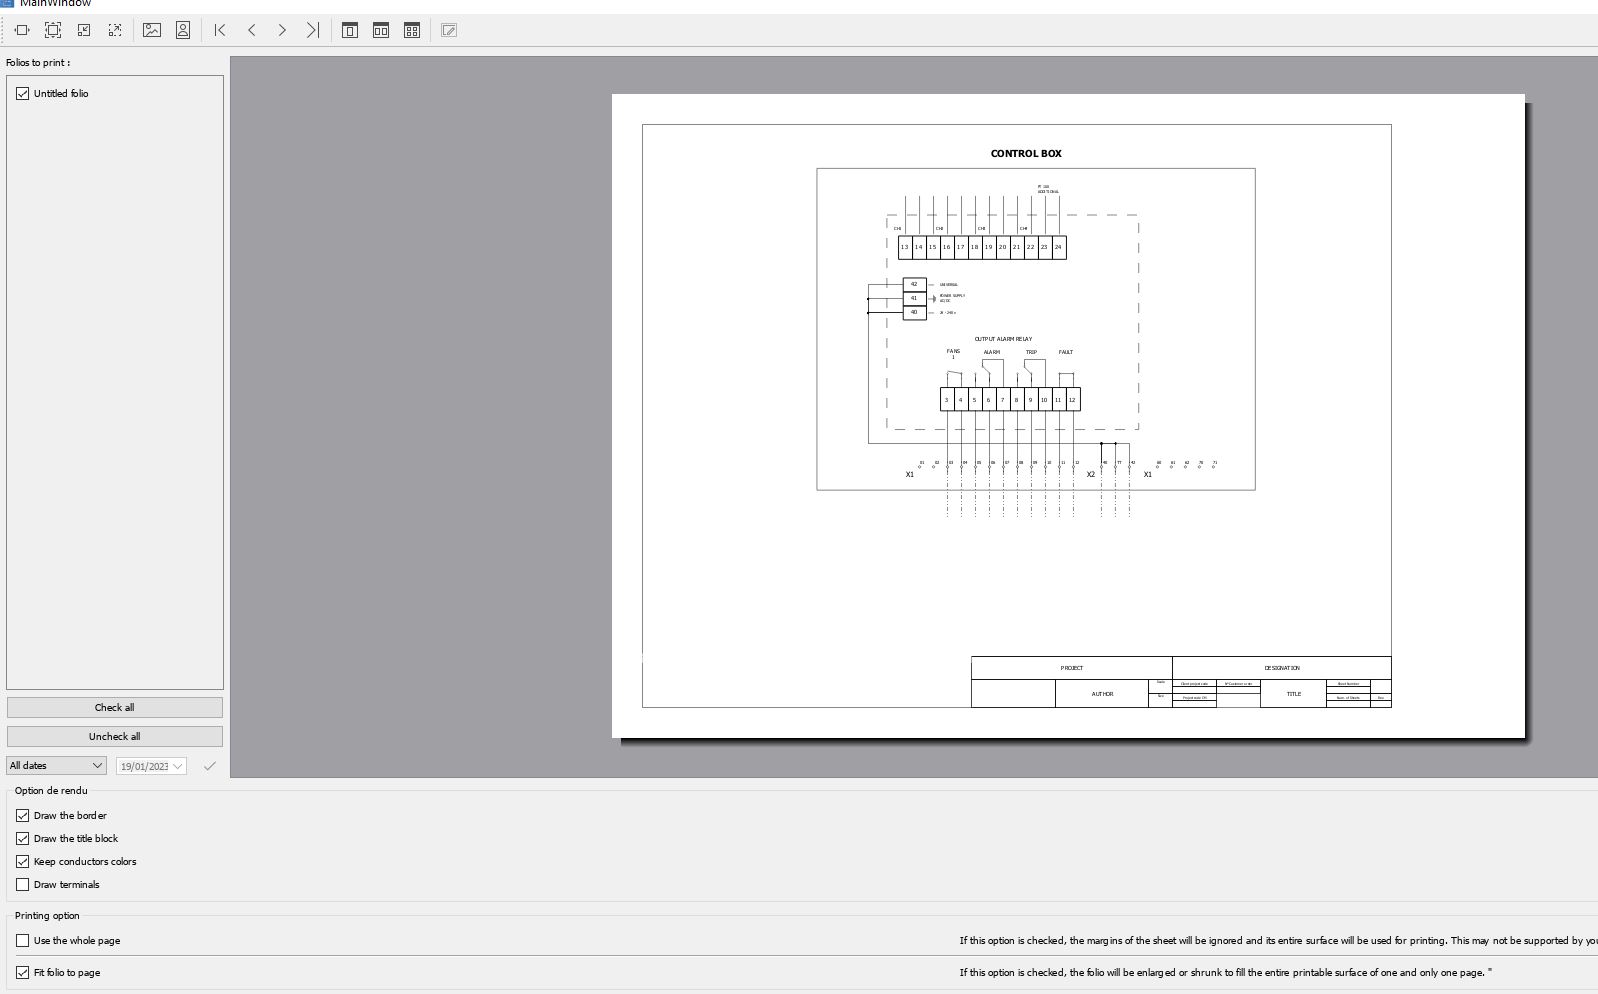1598x994 pixels.
Task: Show overview of all pages
Action: pyautogui.click(x=412, y=30)
